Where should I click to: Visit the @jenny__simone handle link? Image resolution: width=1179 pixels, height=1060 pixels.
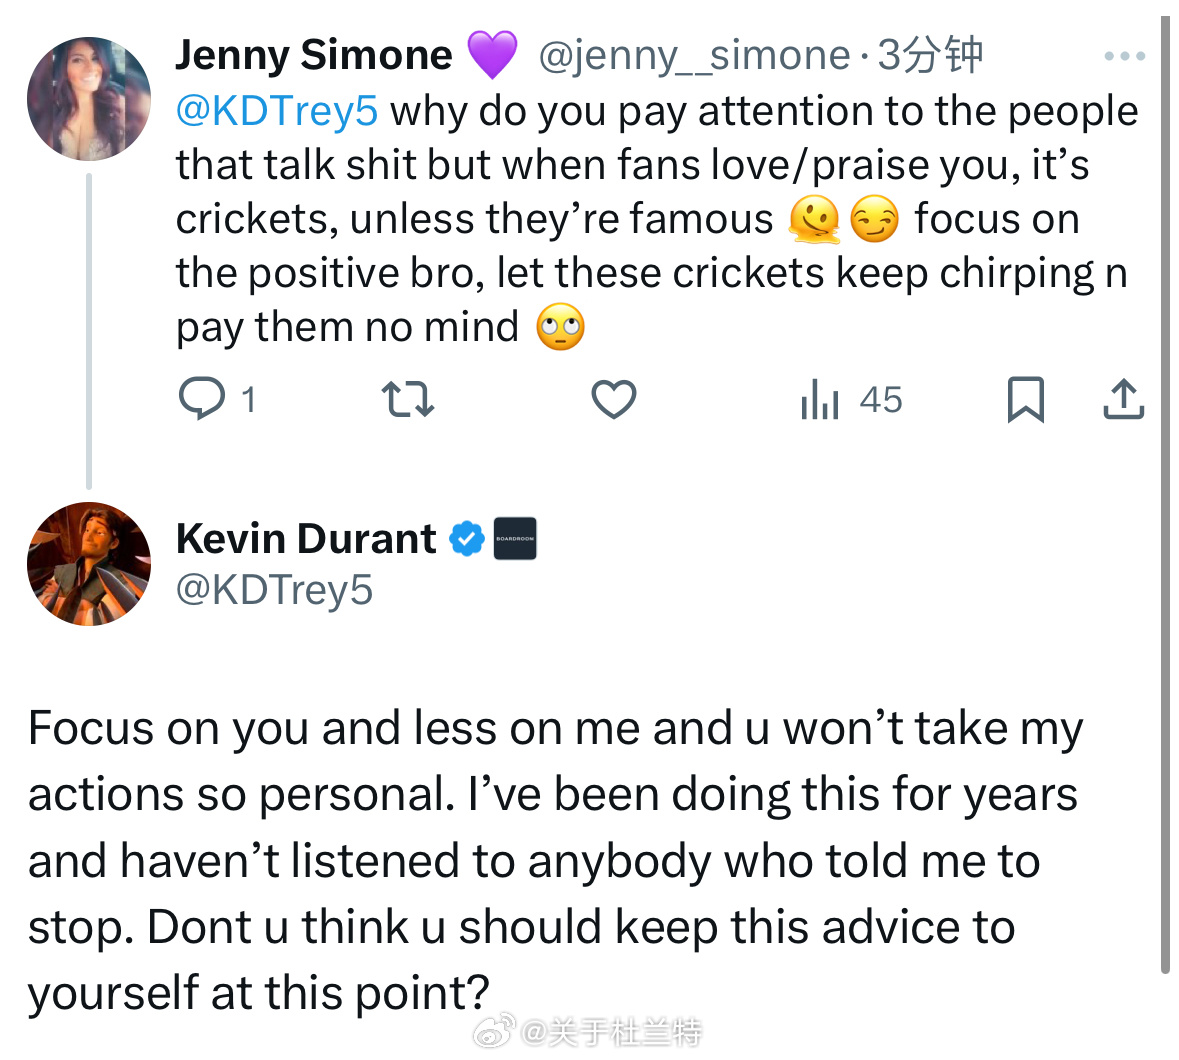(694, 55)
